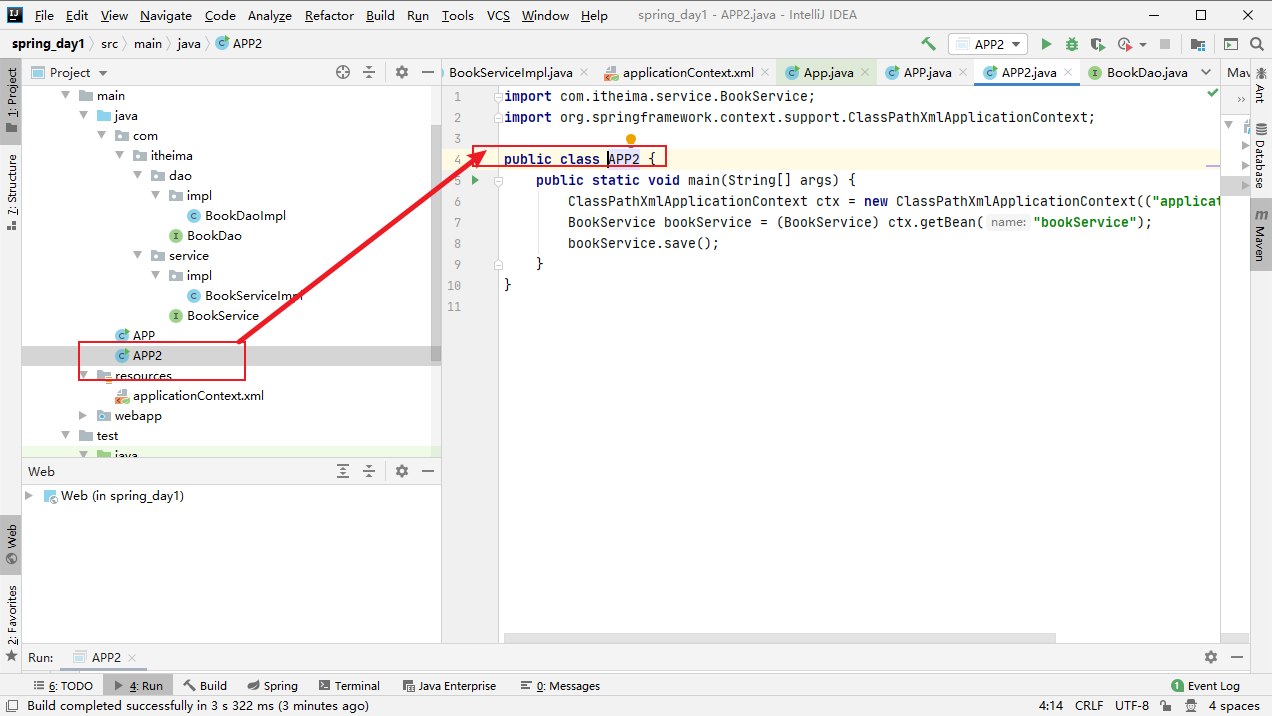1272x716 pixels.
Task: Collapse the itheima package
Action: (x=120, y=155)
